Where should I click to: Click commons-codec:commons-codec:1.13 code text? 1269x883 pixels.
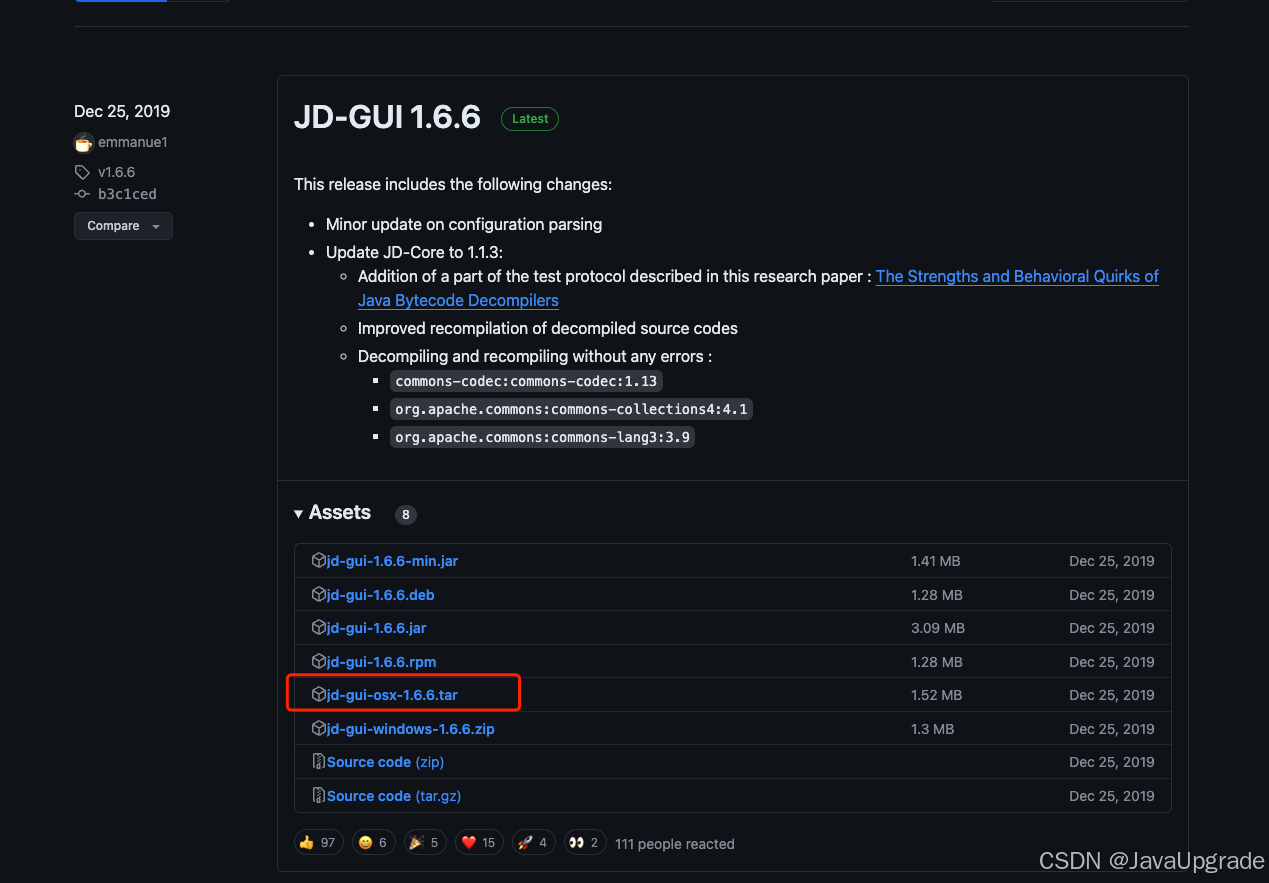[x=526, y=381]
